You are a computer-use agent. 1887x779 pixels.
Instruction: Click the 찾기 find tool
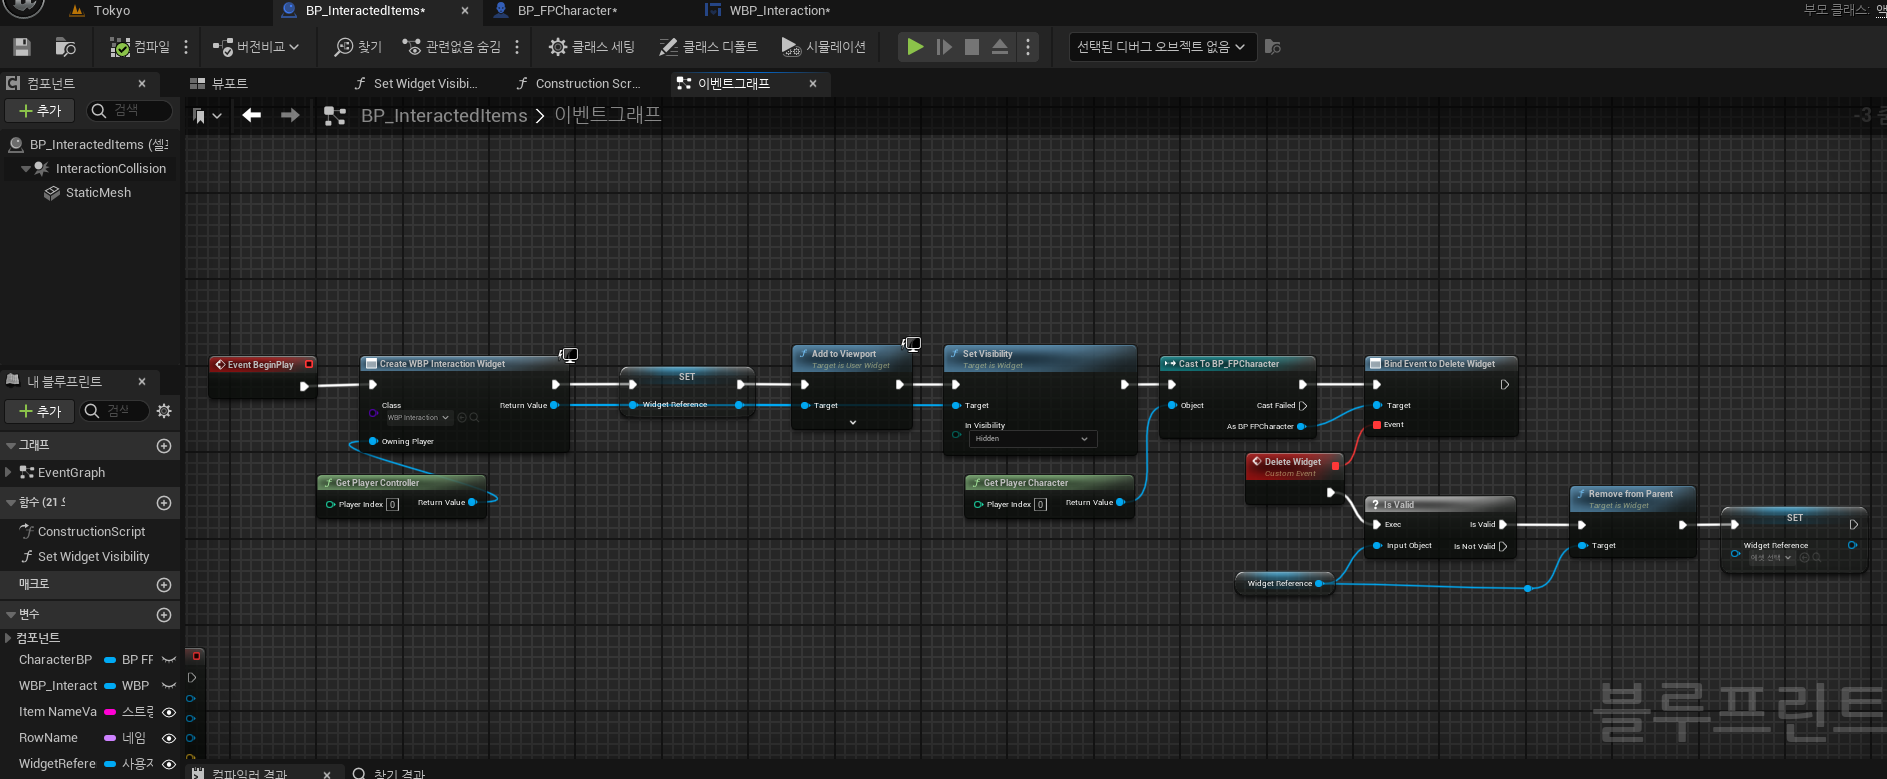tap(358, 47)
